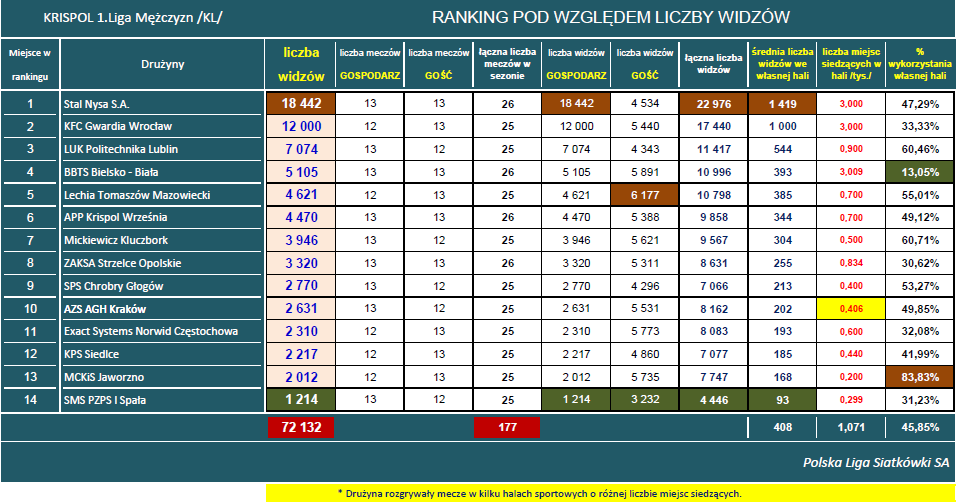Select the 17 440 combined attendance value
Screen dimensions: 956x502
click(x=714, y=126)
